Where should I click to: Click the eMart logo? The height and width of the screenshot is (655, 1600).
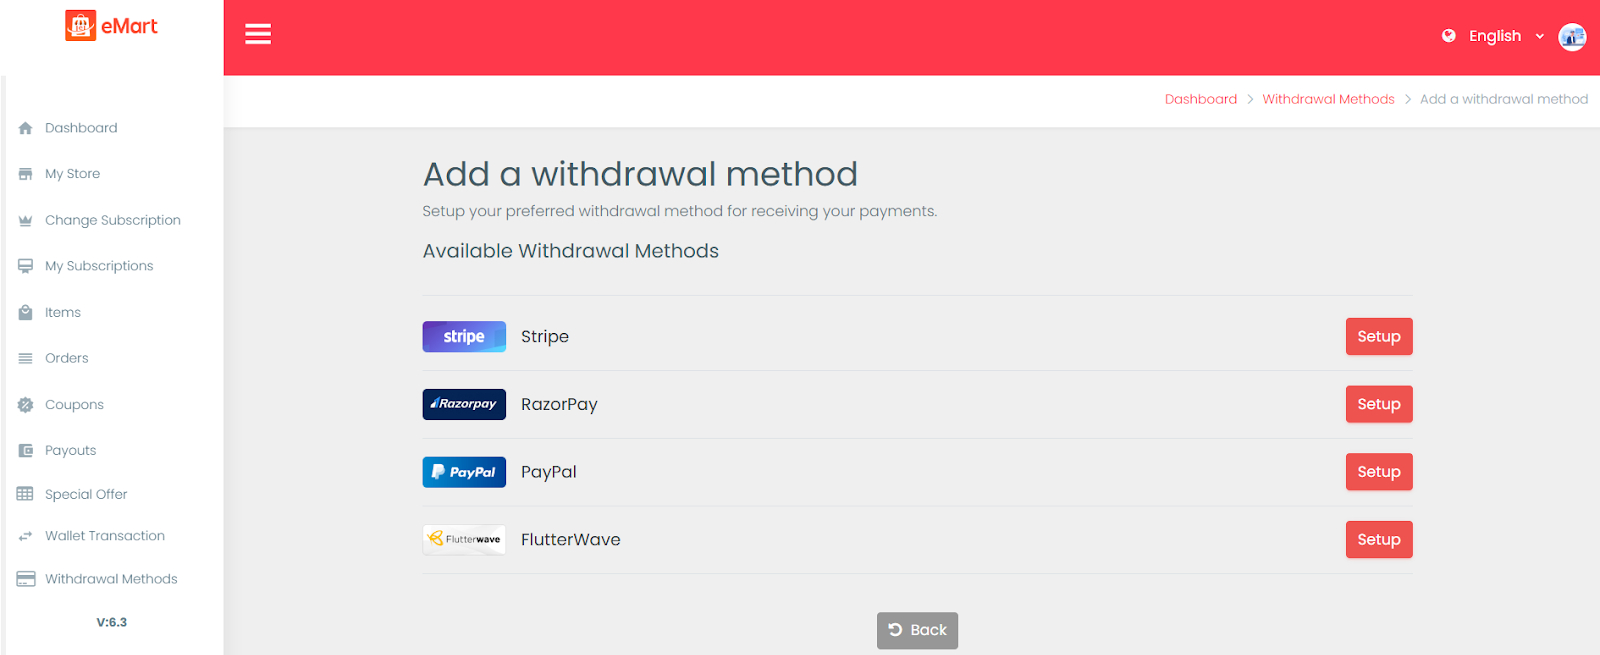(112, 26)
